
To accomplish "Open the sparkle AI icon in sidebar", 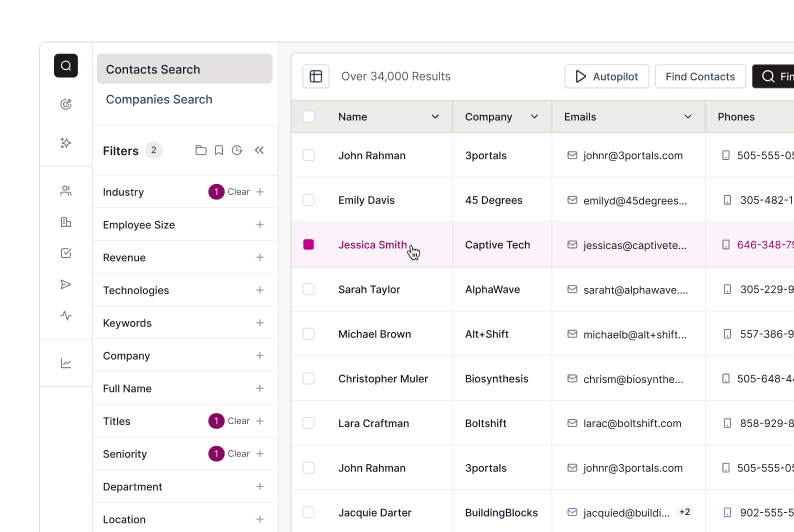I will point(66,143).
